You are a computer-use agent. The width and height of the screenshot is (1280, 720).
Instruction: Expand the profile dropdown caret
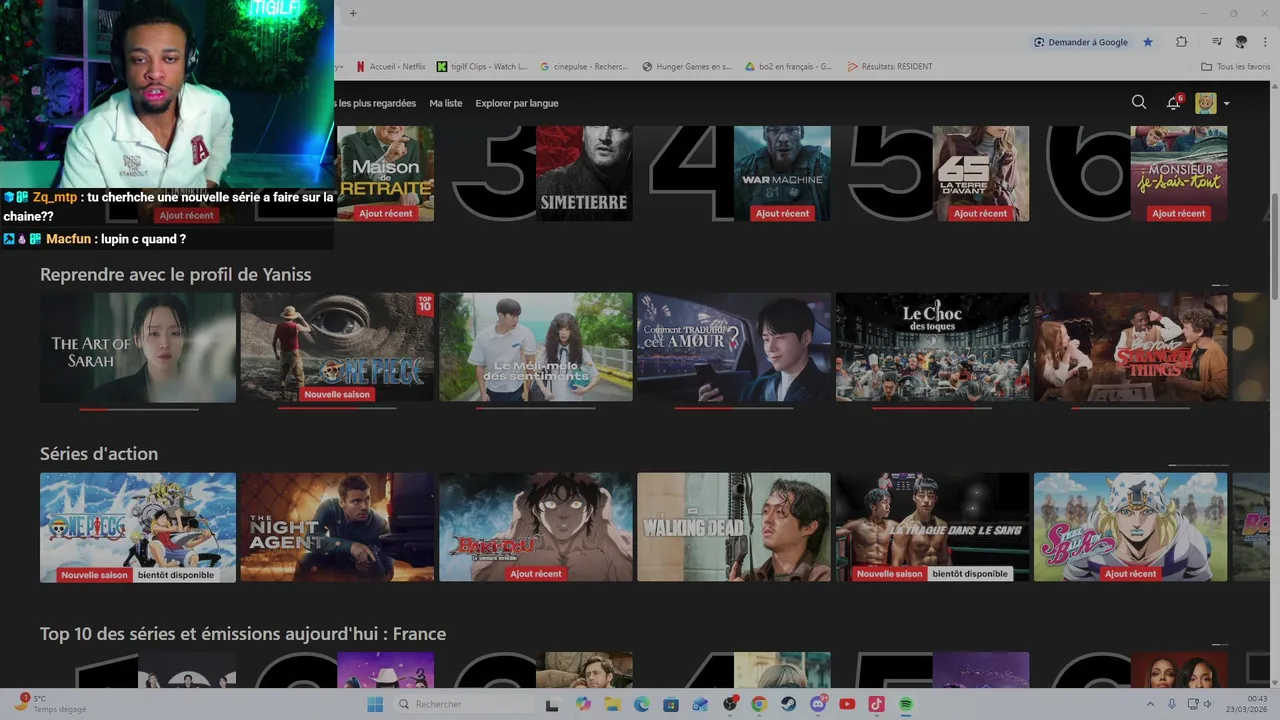[x=1226, y=104]
